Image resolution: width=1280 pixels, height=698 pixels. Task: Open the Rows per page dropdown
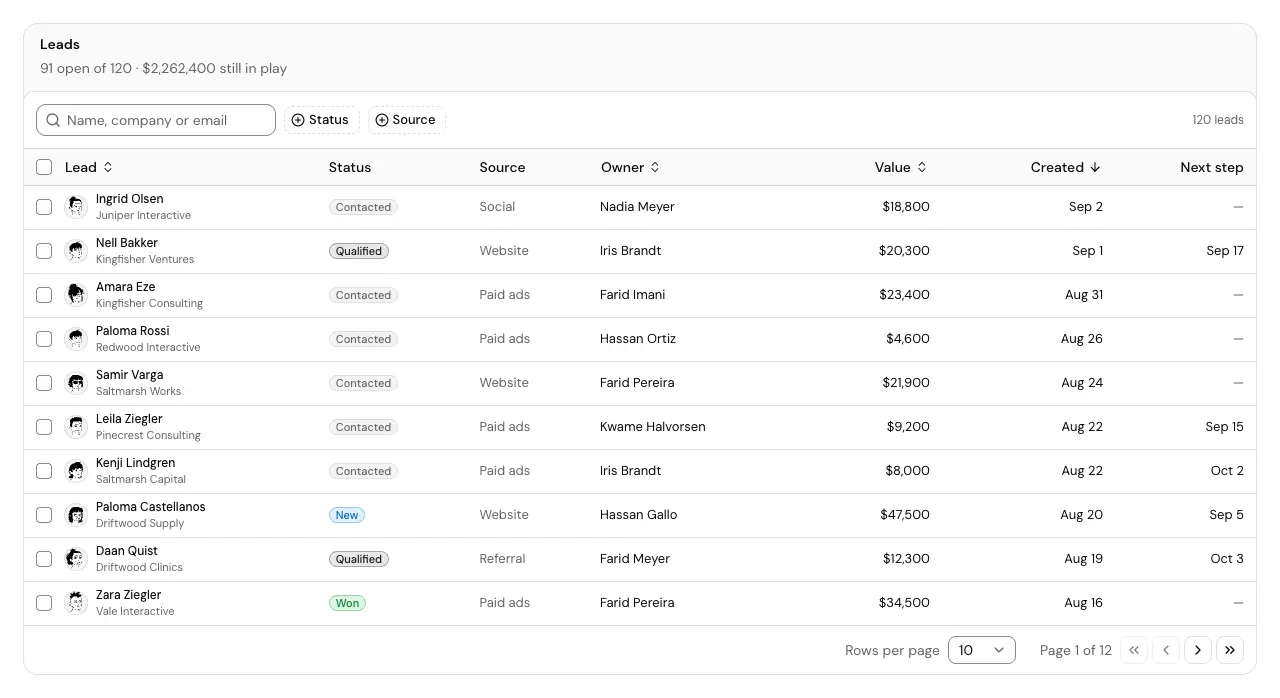point(982,650)
